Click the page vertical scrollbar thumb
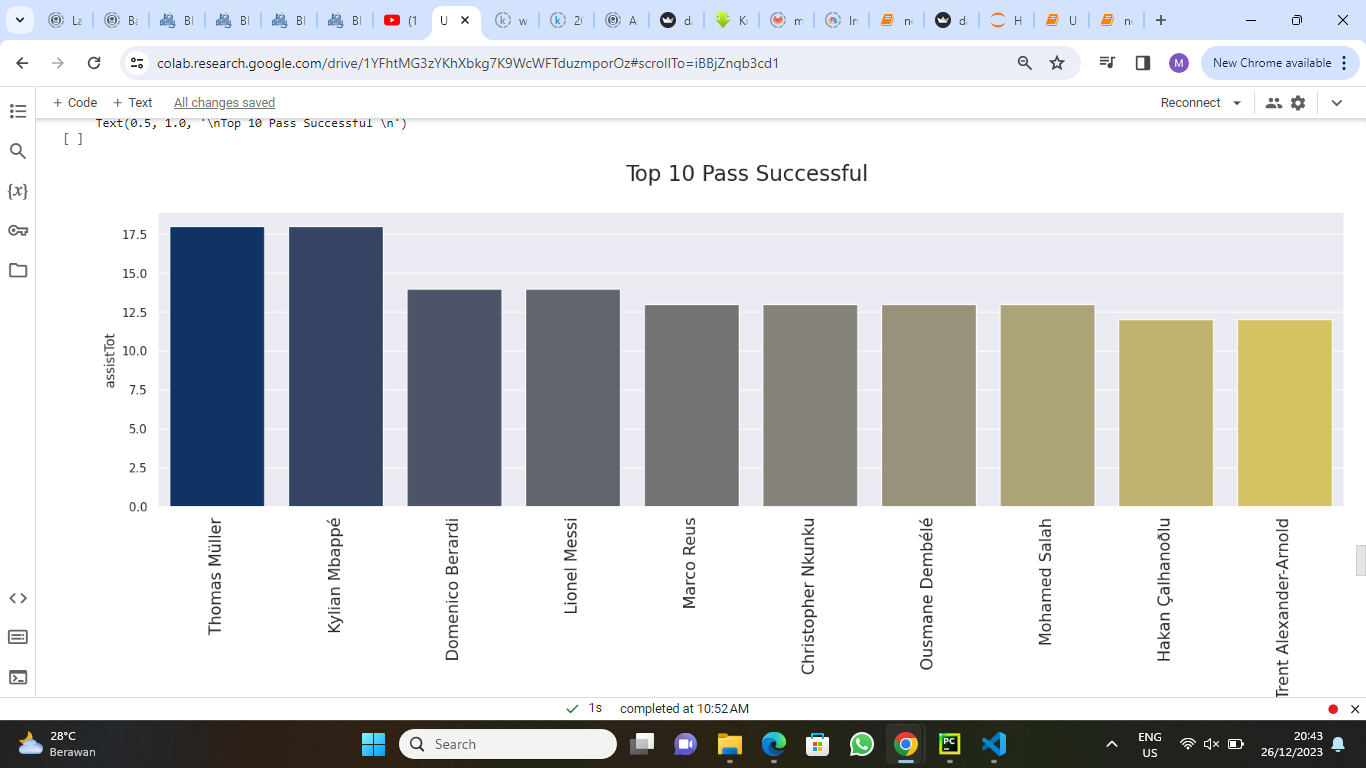Screen dimensions: 1366x768 [x=1360, y=560]
